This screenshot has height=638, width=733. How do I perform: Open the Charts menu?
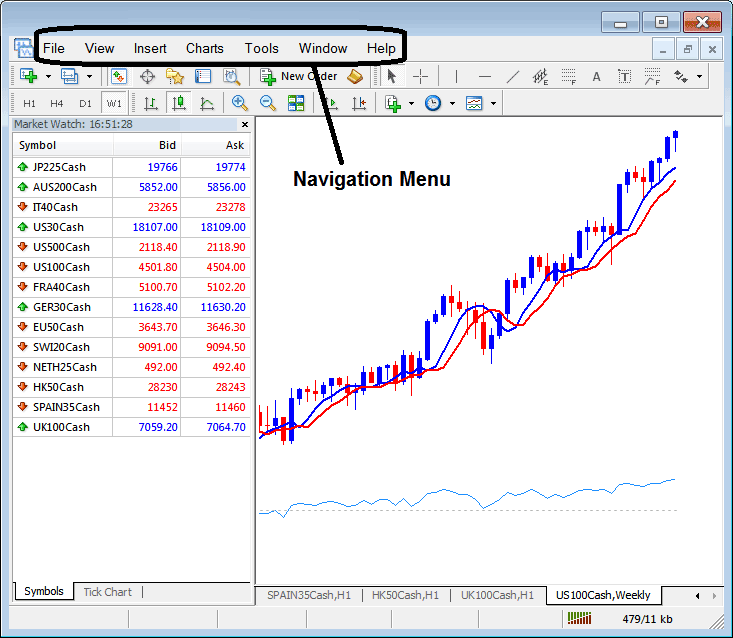[x=205, y=48]
